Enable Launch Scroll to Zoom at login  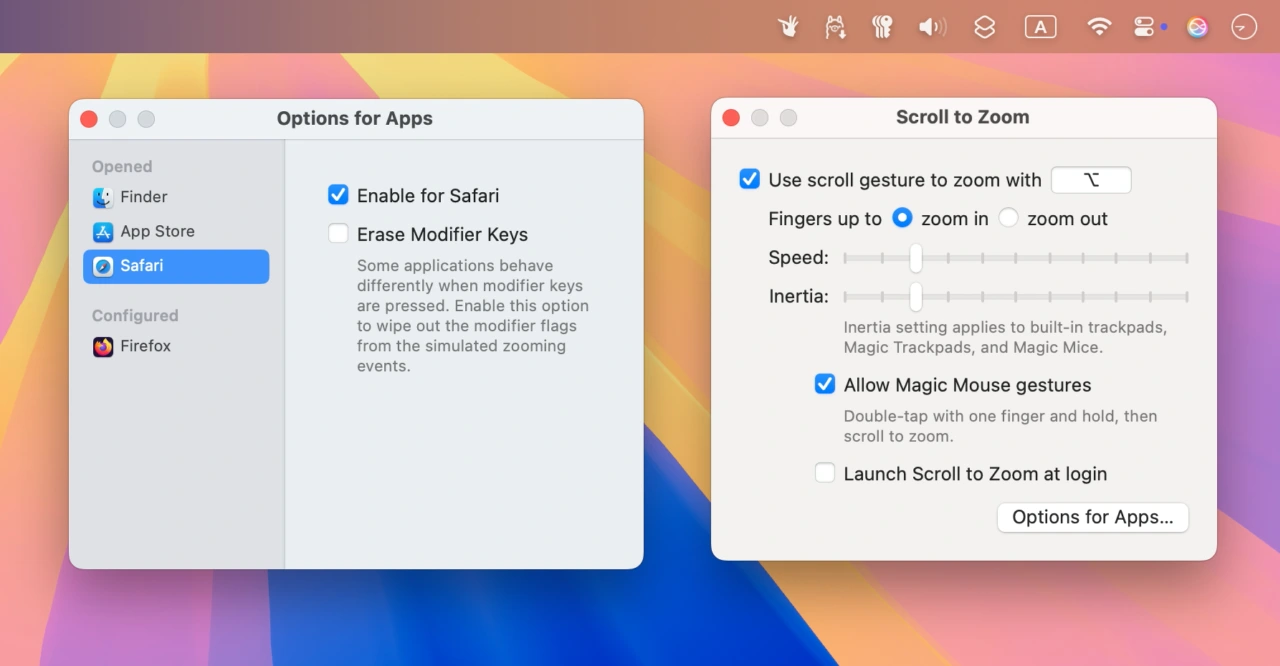(x=825, y=474)
